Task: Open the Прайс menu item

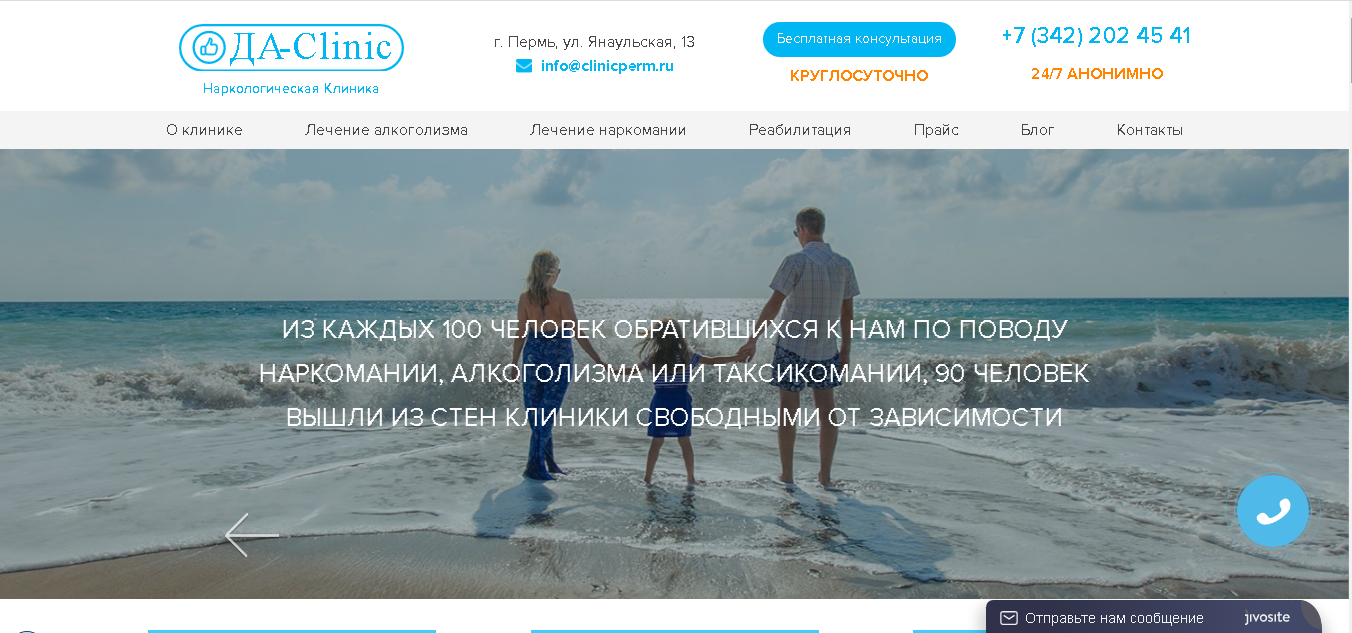Action: pyautogui.click(x=936, y=130)
